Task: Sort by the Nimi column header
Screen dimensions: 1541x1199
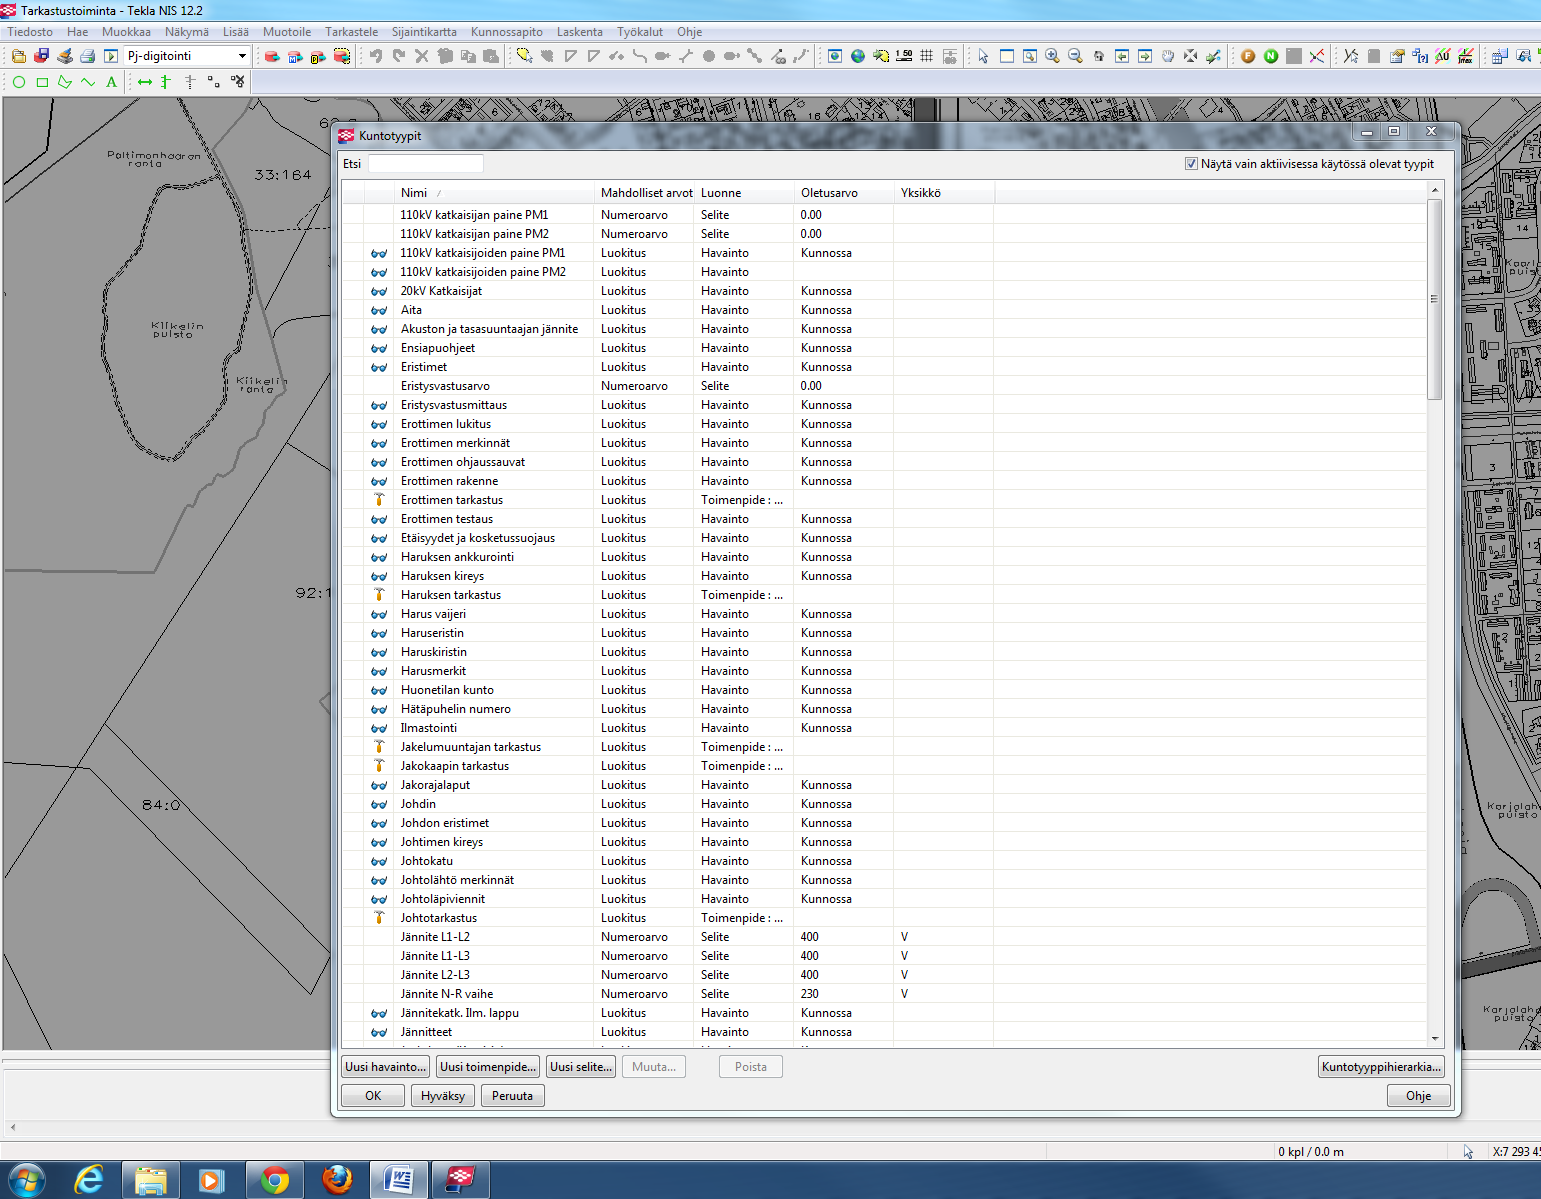Action: [x=494, y=193]
